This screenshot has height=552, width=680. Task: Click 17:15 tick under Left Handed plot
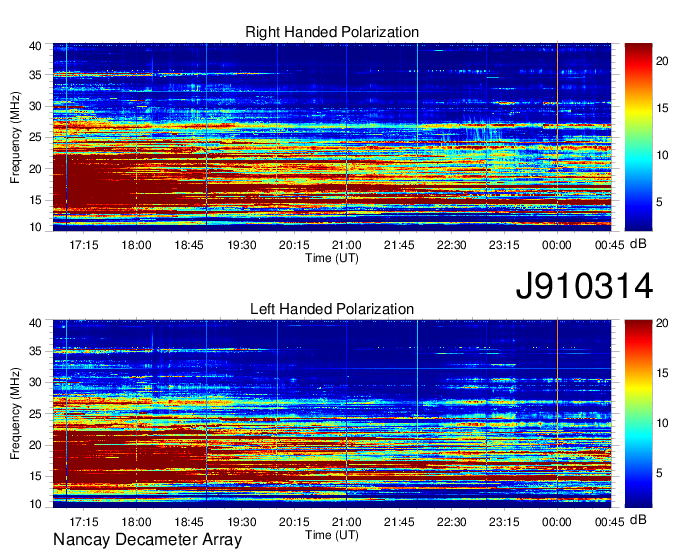[x=84, y=522]
